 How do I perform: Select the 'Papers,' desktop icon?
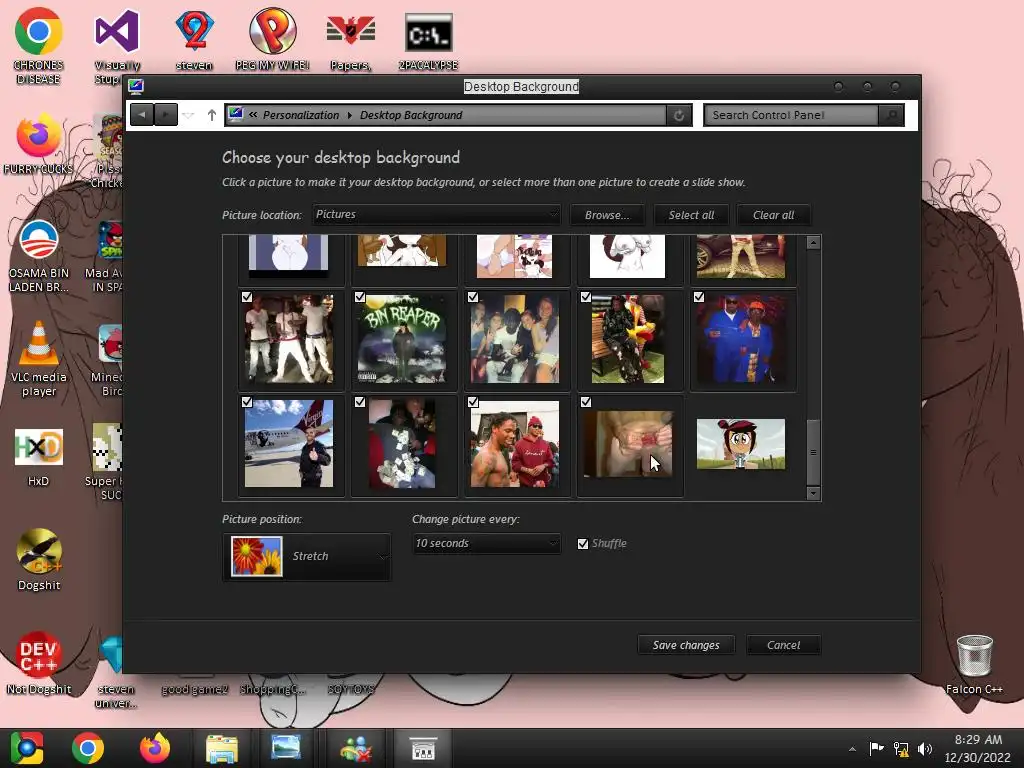tap(351, 39)
